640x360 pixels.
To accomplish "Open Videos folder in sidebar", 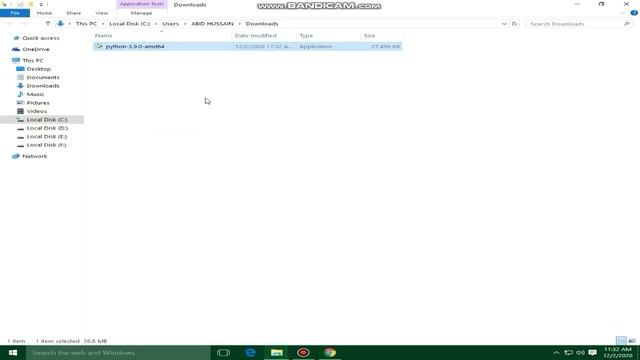I will click(37, 111).
